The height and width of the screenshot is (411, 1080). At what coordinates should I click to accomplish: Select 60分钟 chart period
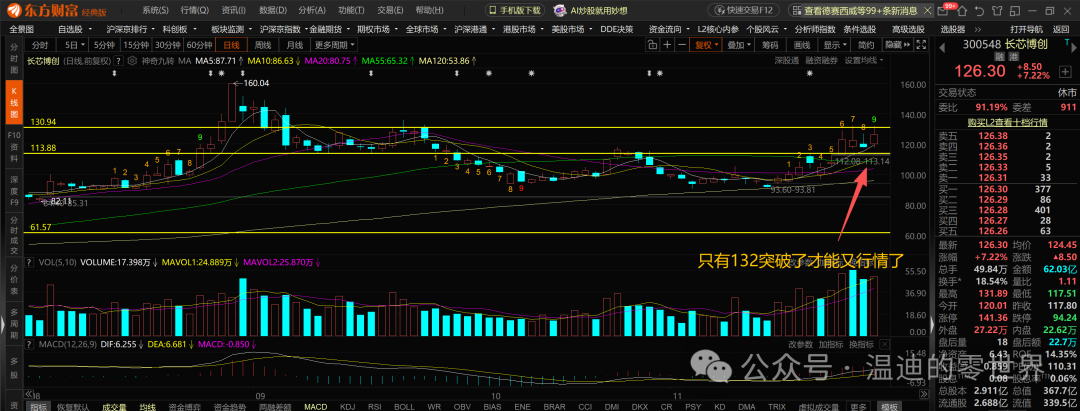(199, 45)
